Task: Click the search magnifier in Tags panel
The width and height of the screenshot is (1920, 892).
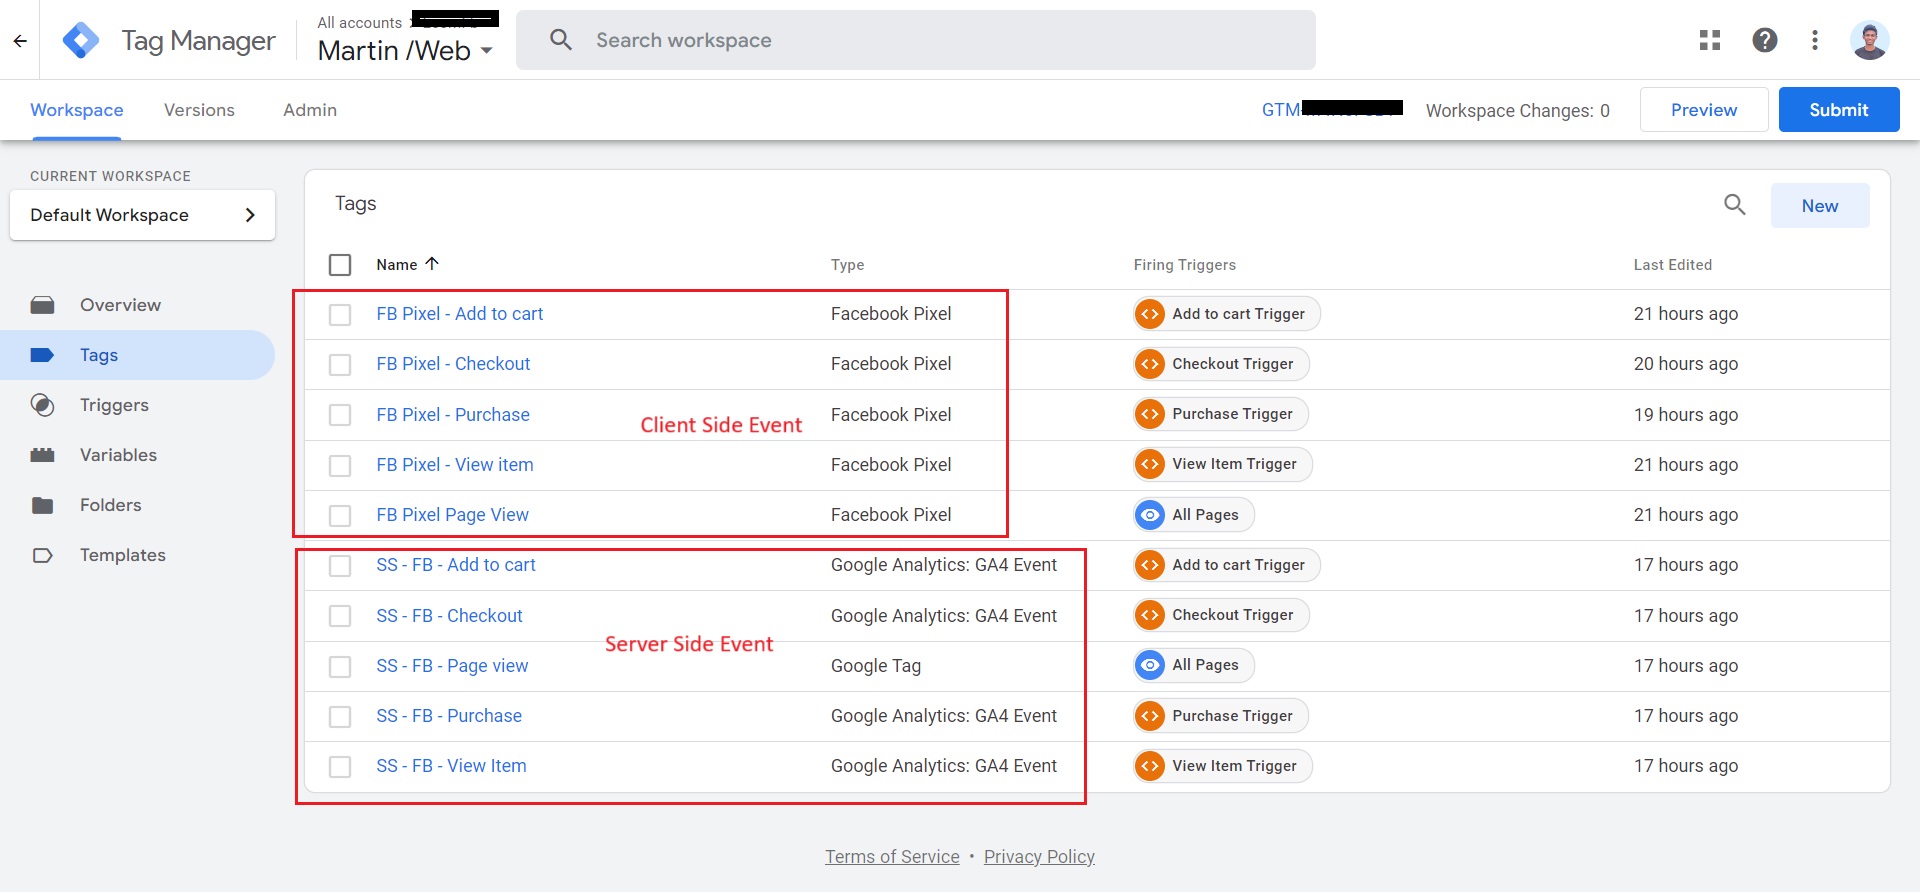Action: (1735, 205)
